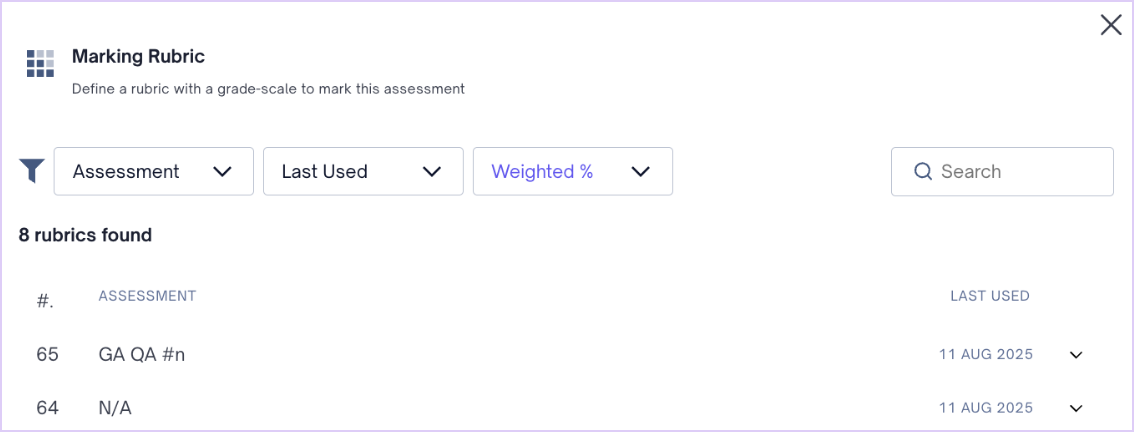Click the date on rubric row 65
The width and height of the screenshot is (1134, 432).
[986, 355]
